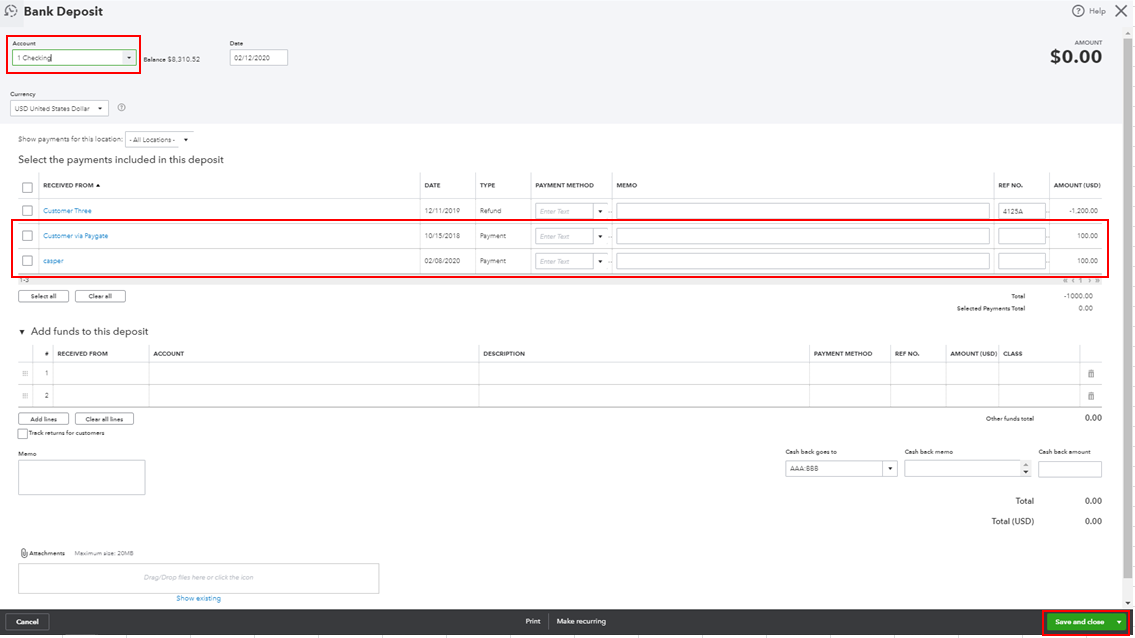Choose Make recurring in the footer
Viewport: 1135px width, 638px height.
point(581,622)
